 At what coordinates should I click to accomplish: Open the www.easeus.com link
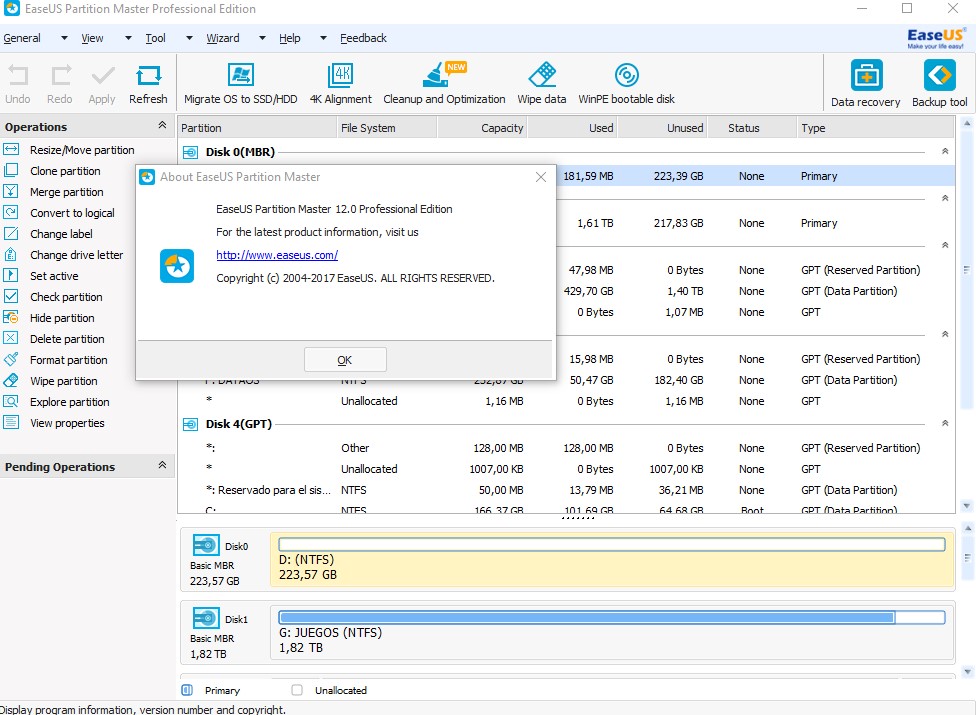click(x=277, y=255)
